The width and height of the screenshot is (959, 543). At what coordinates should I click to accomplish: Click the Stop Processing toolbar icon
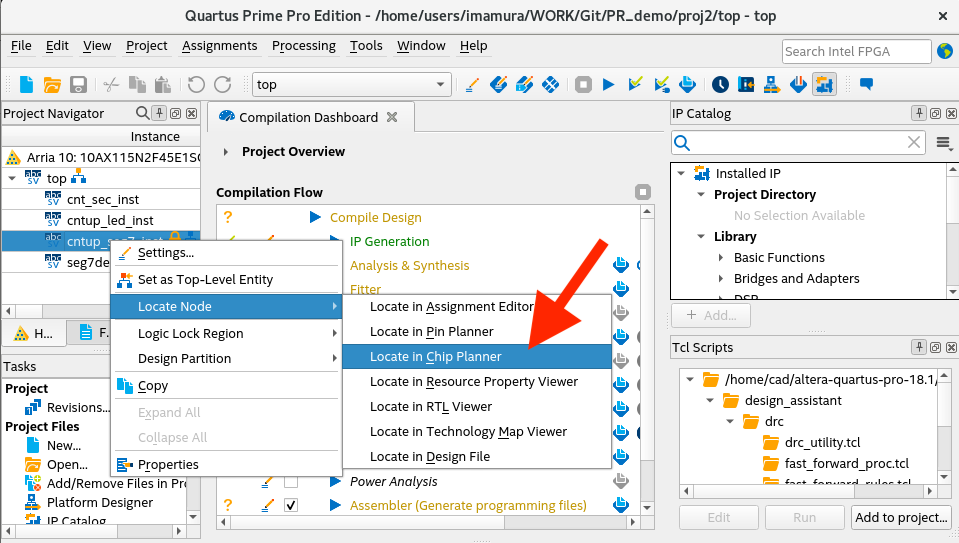tap(583, 84)
